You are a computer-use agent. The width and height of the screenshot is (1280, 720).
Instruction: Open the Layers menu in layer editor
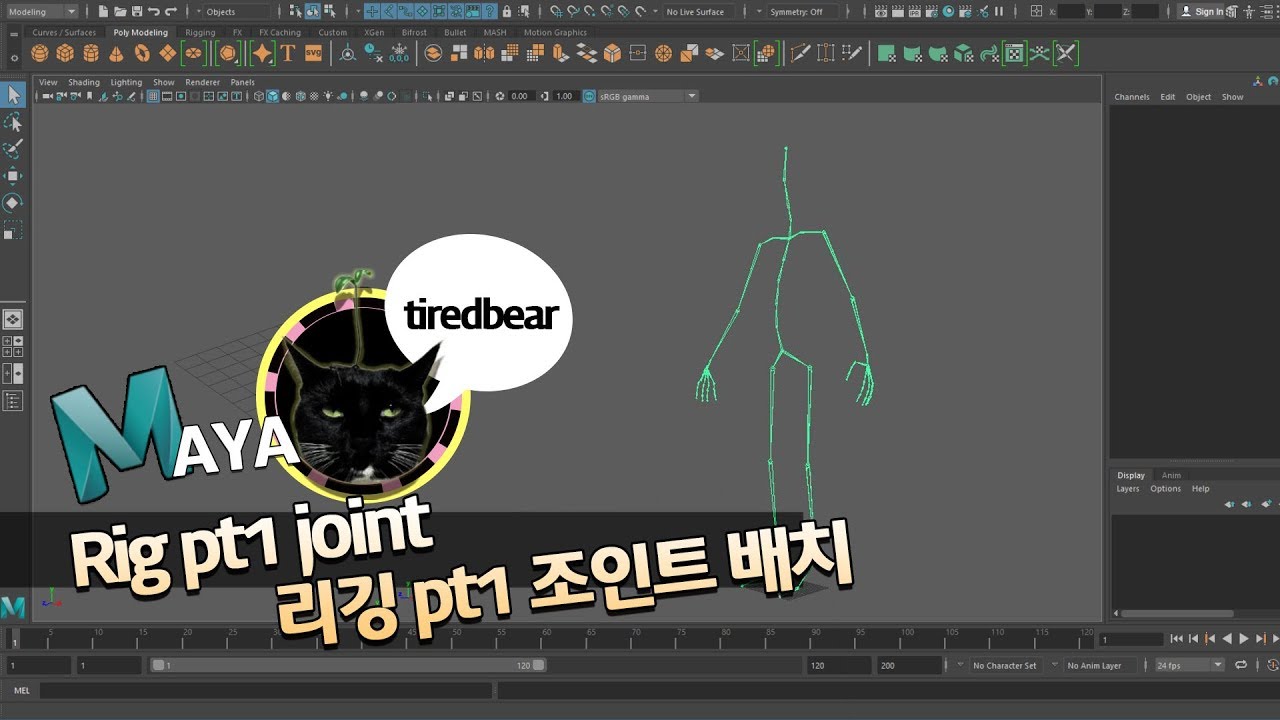pos(1128,489)
